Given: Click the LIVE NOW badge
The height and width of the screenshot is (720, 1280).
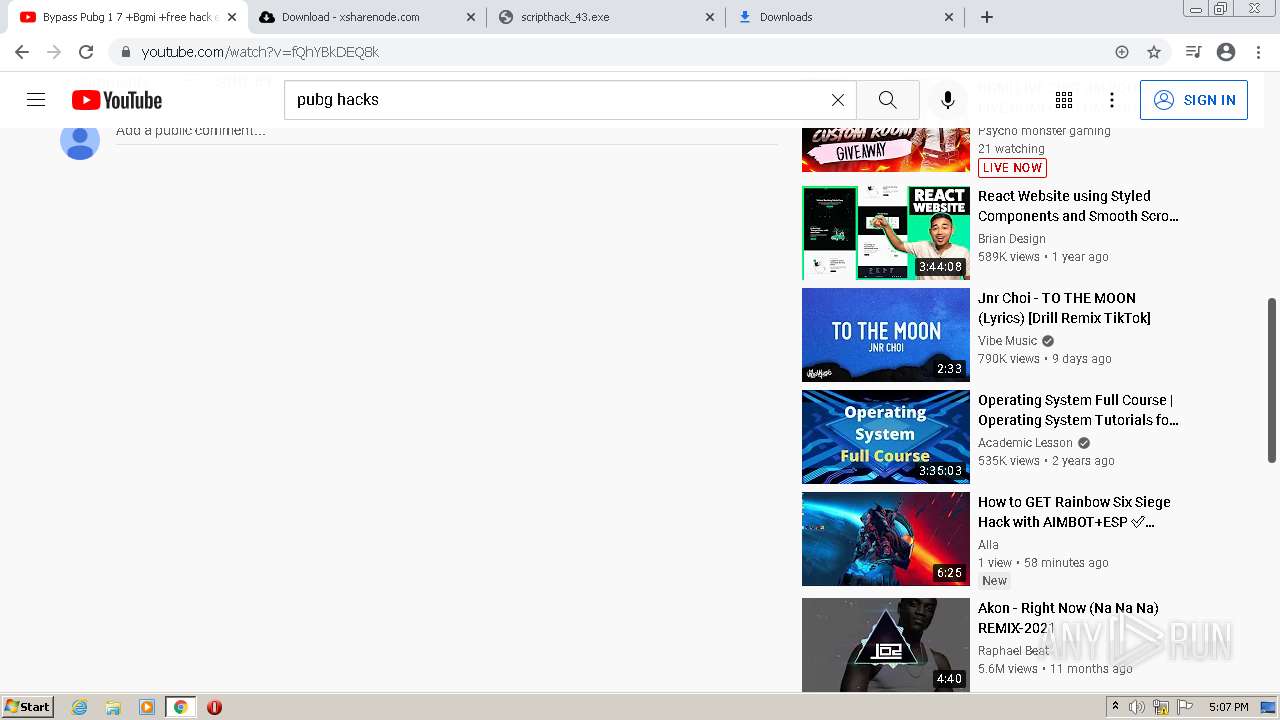Looking at the screenshot, I should 1012,168.
